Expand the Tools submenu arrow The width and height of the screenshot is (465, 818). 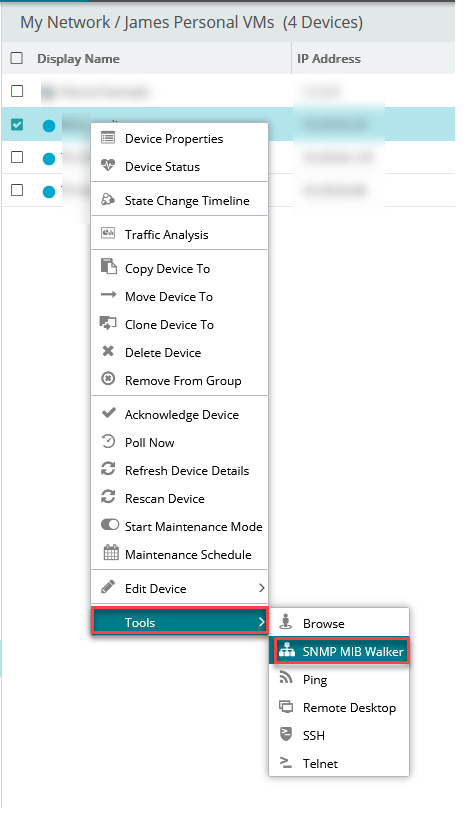tap(261, 621)
